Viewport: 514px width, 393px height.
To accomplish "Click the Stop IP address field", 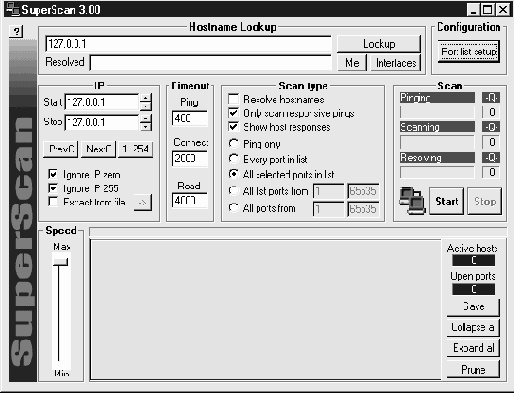I will coord(102,122).
